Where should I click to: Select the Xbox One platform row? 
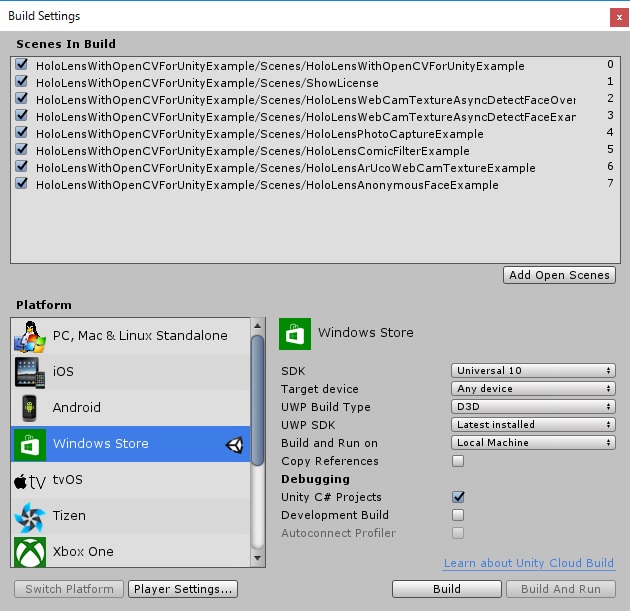[131, 551]
